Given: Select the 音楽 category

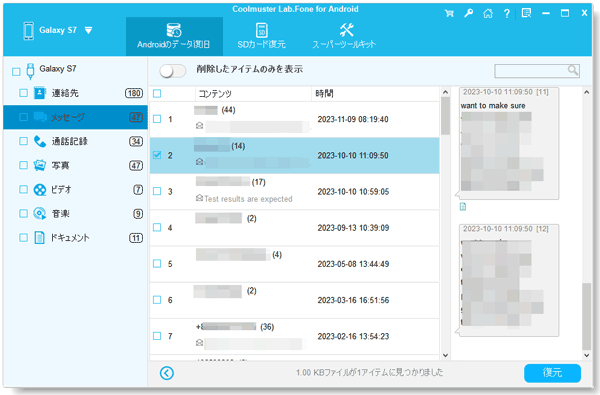Looking at the screenshot, I should (75, 214).
